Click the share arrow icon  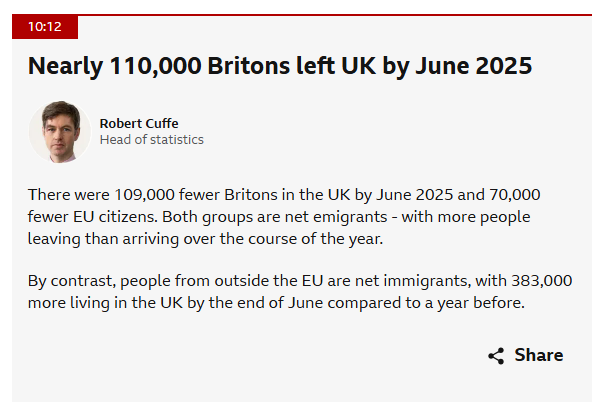click(x=496, y=356)
